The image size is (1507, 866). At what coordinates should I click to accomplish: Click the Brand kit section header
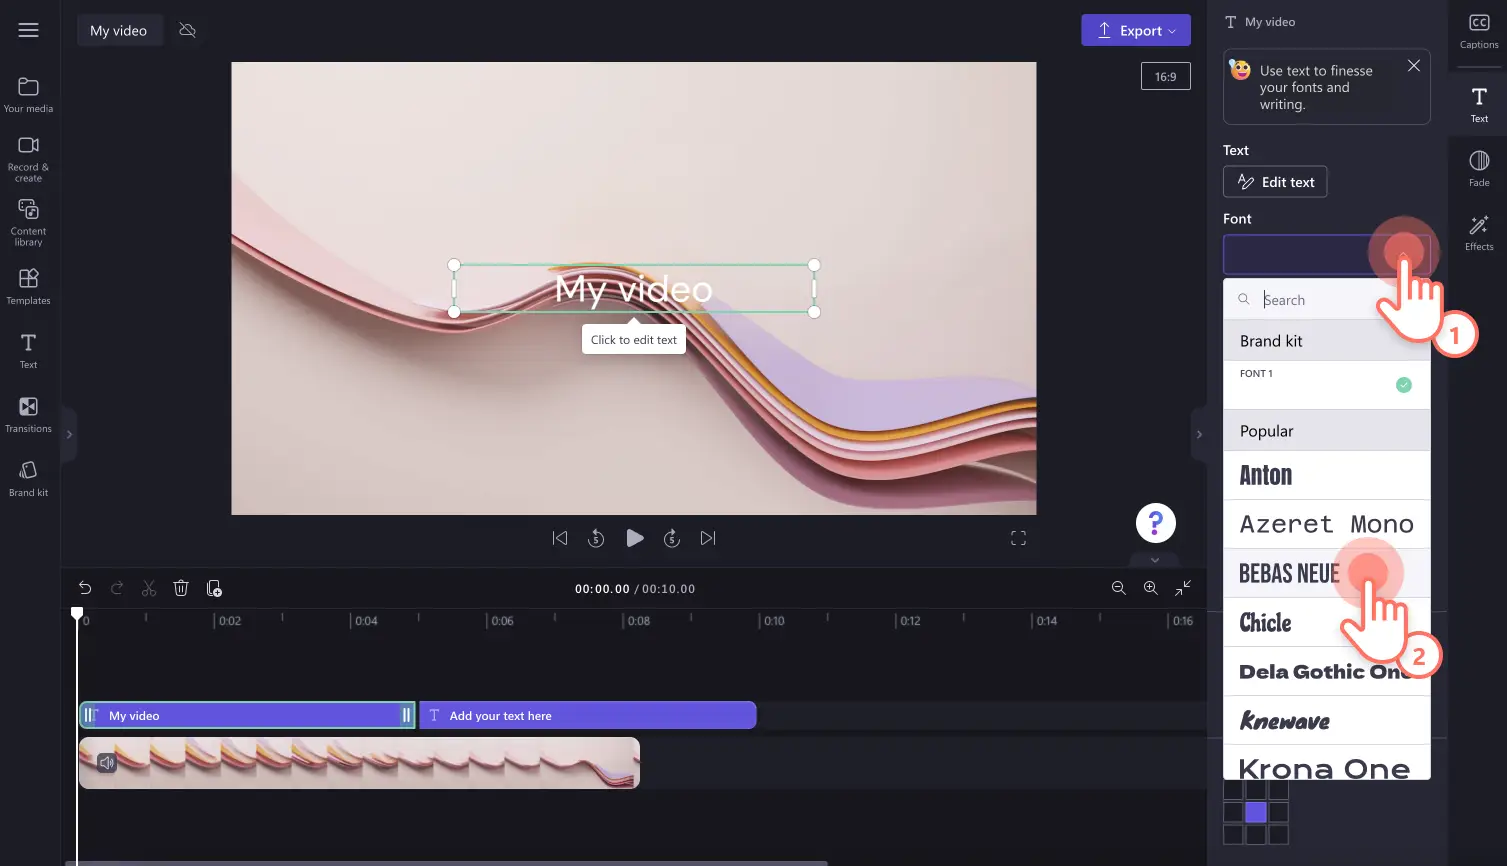(x=1327, y=341)
